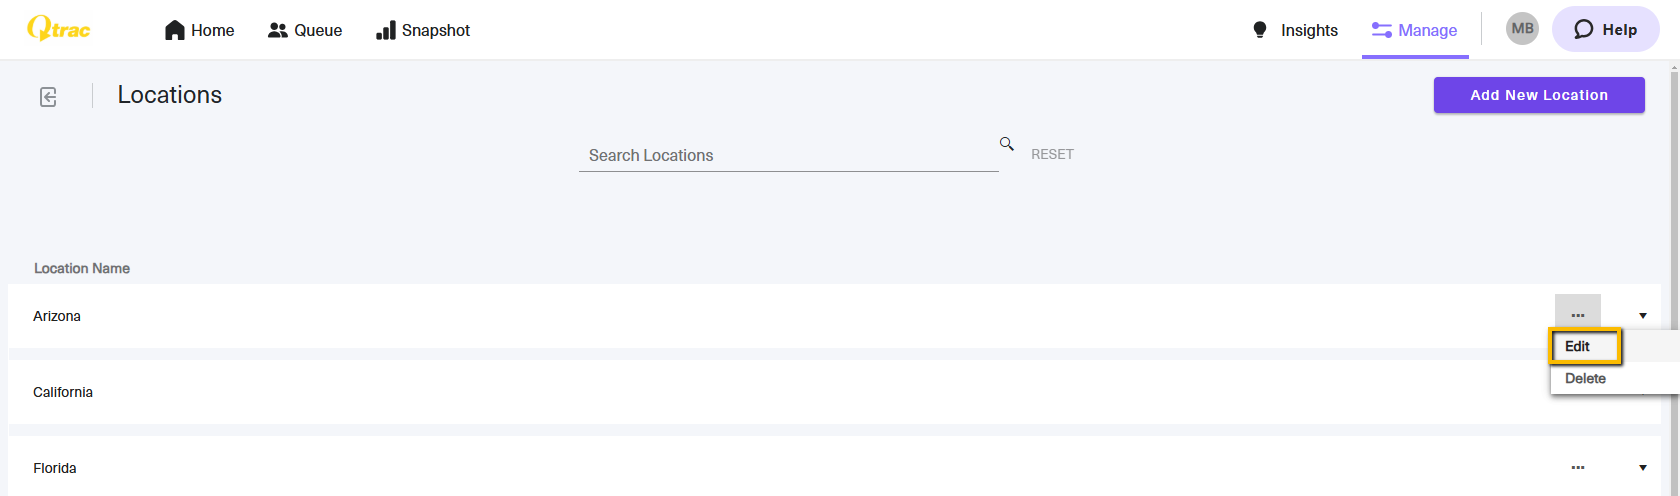Click the MB user avatar
1680x496 pixels.
coord(1522,29)
